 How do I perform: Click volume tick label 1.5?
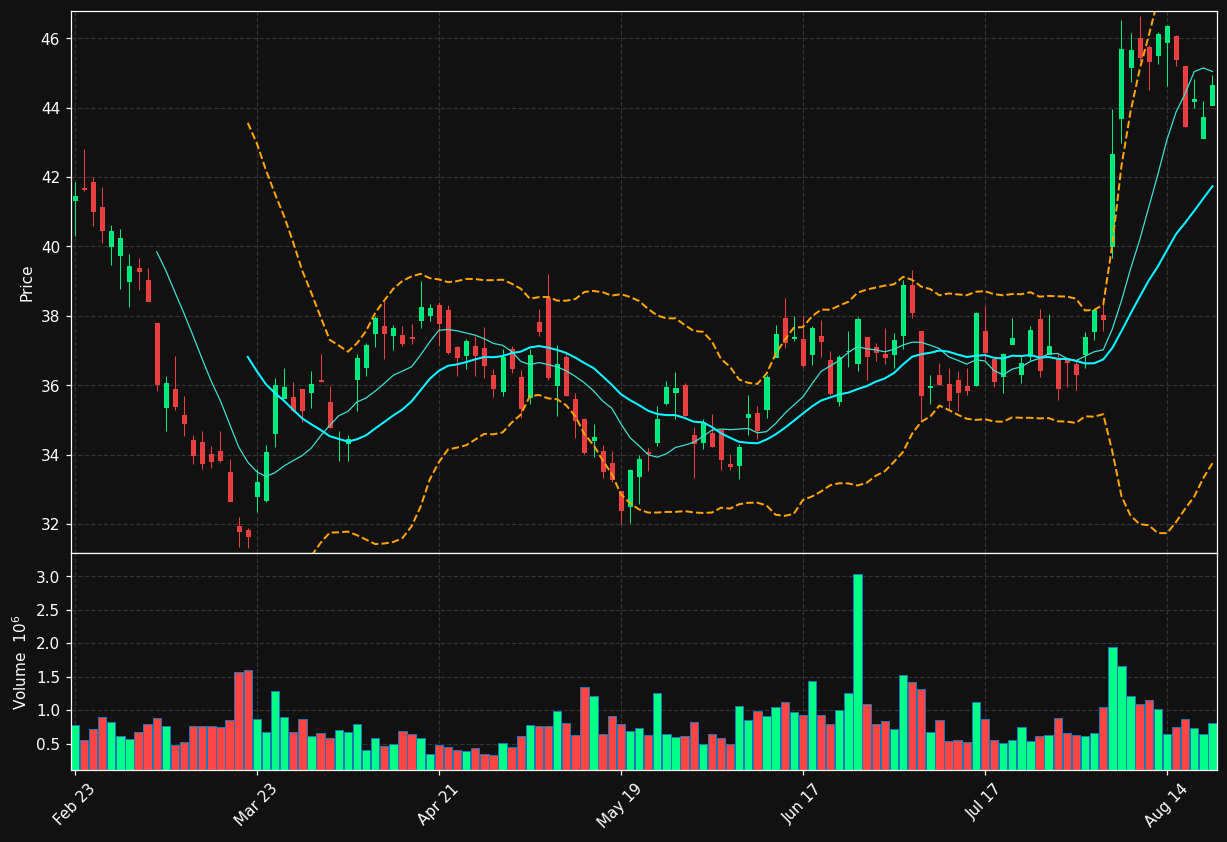pyautogui.click(x=50, y=678)
